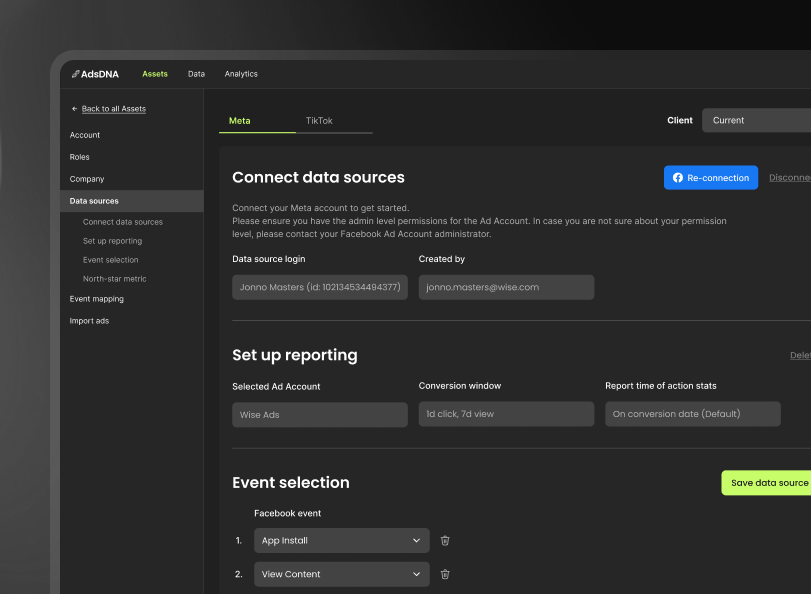Go to Account in the sidebar
The image size is (811, 594).
pyautogui.click(x=85, y=135)
